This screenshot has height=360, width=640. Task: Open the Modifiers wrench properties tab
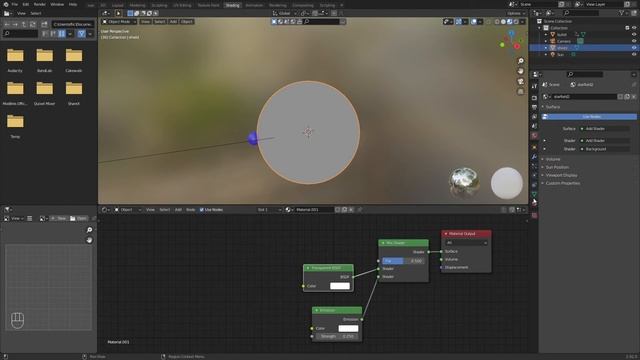click(x=534, y=157)
